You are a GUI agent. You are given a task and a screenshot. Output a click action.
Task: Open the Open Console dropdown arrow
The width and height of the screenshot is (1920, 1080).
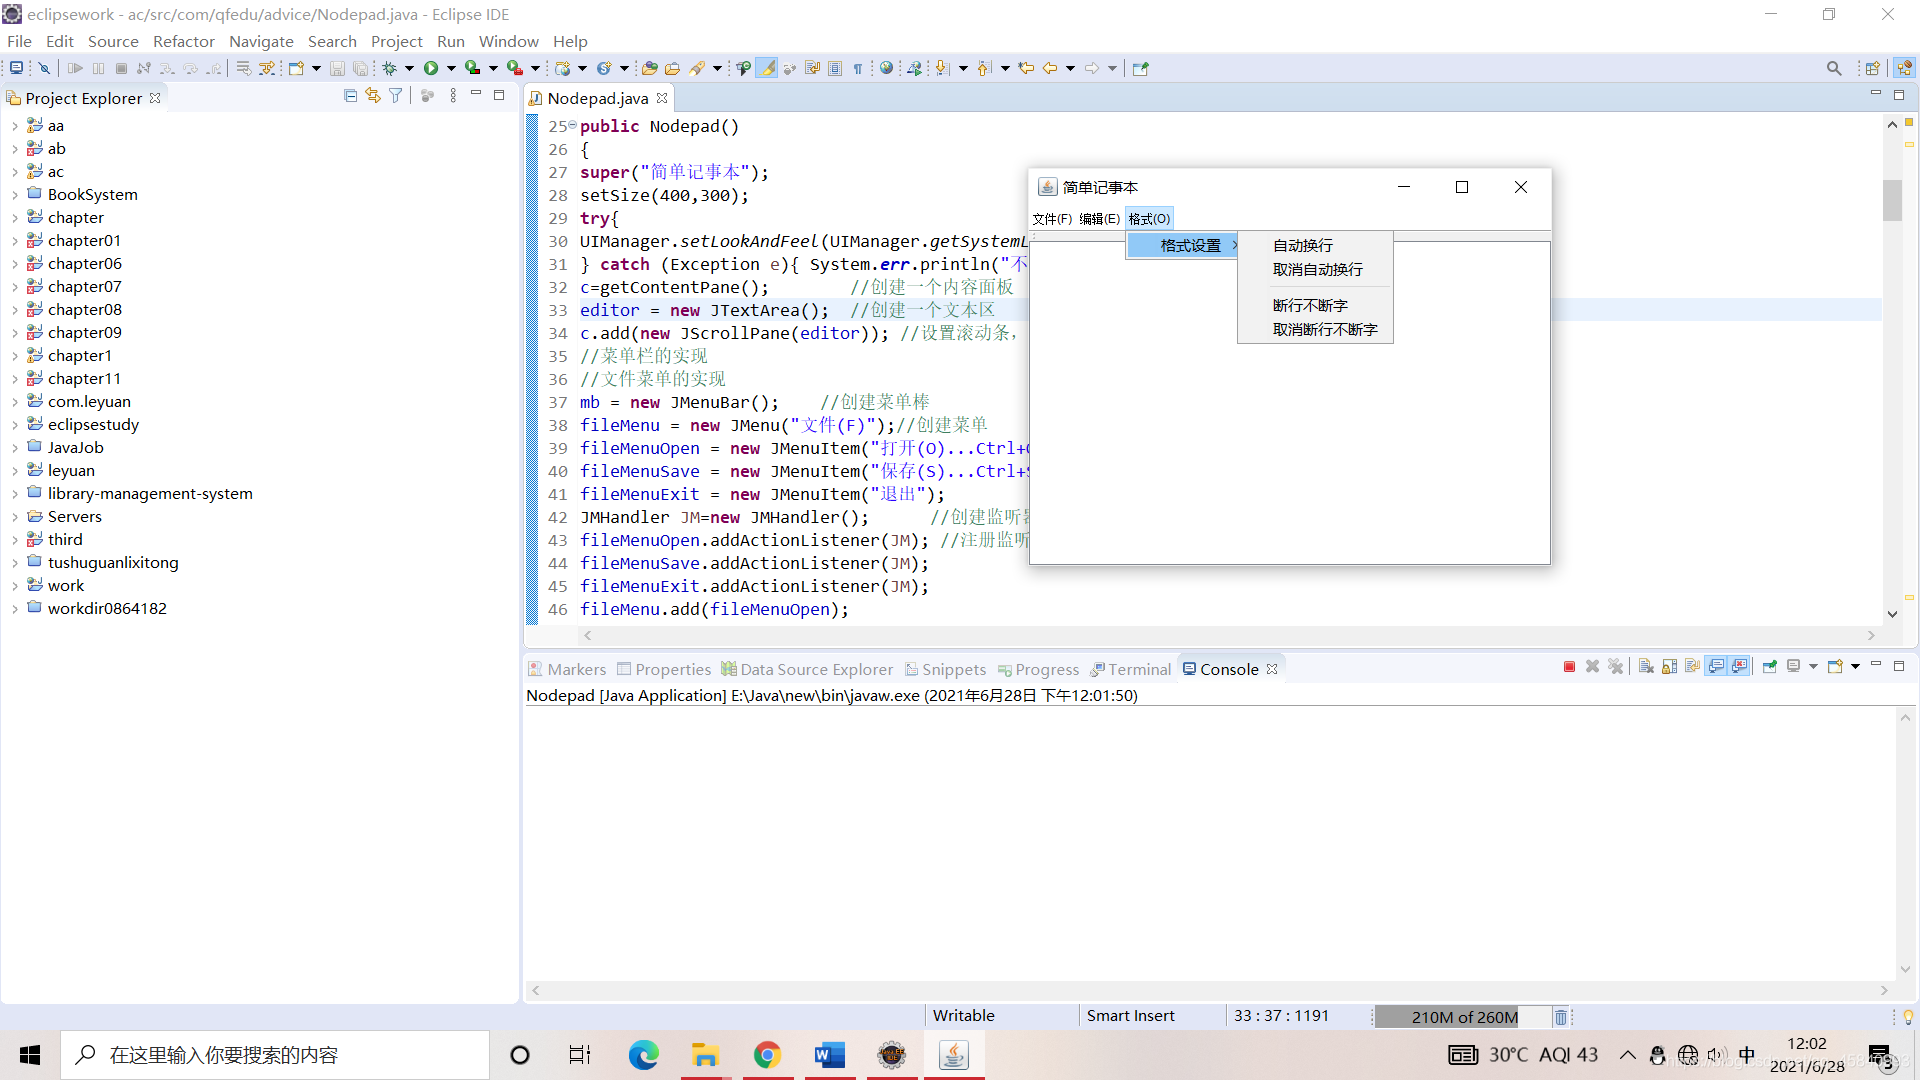click(1855, 667)
